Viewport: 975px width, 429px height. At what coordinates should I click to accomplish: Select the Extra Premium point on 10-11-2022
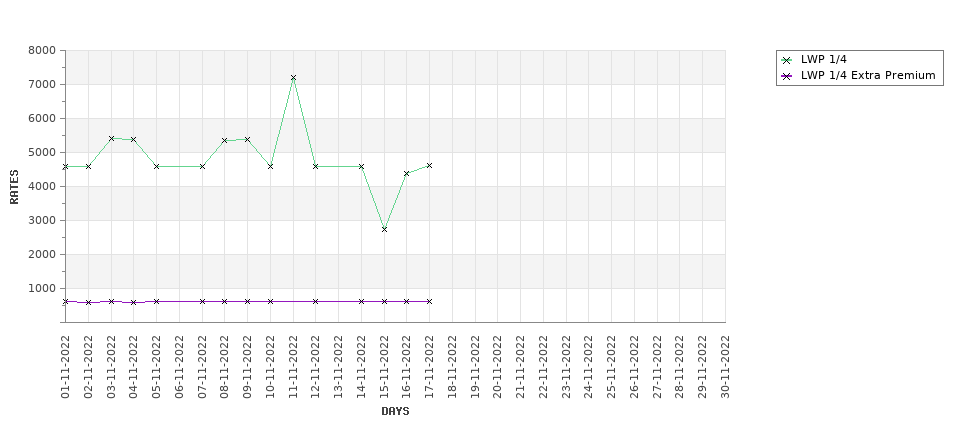(270, 302)
